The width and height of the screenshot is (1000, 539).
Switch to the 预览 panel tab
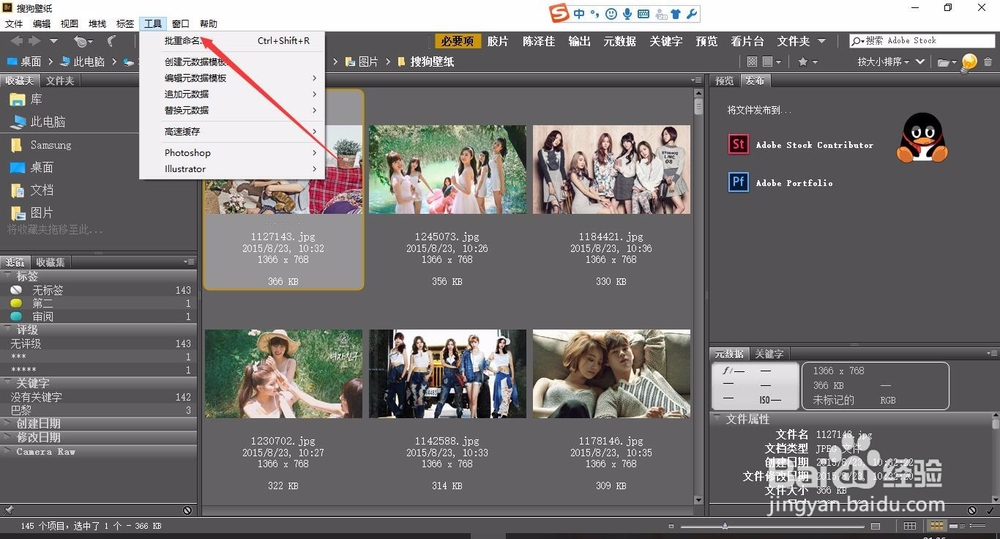(x=724, y=81)
